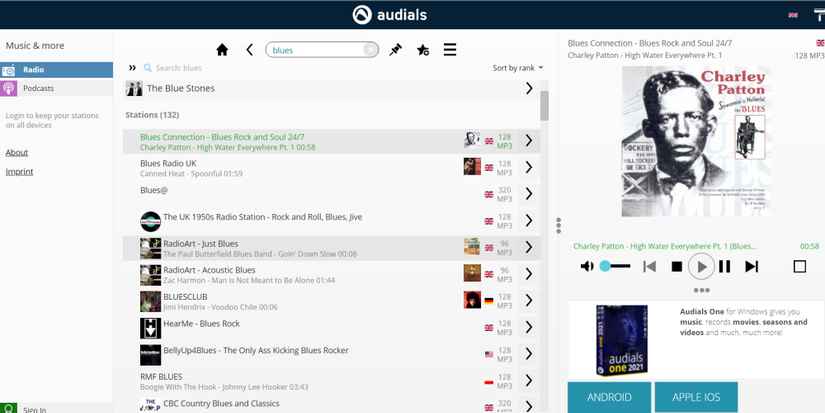Expand BLUESCLUB station details chevron
Viewport: 825px width, 413px height.
pos(529,301)
